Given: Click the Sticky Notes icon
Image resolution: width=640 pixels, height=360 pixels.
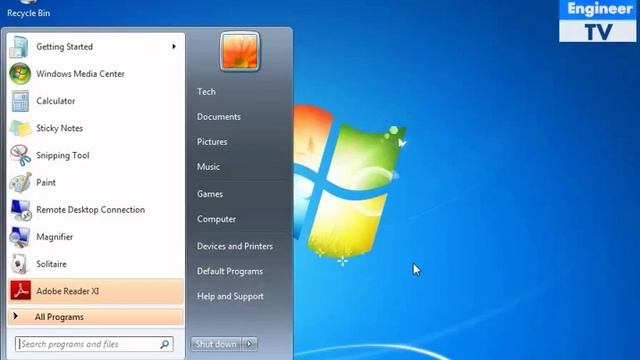Looking at the screenshot, I should [20, 129].
